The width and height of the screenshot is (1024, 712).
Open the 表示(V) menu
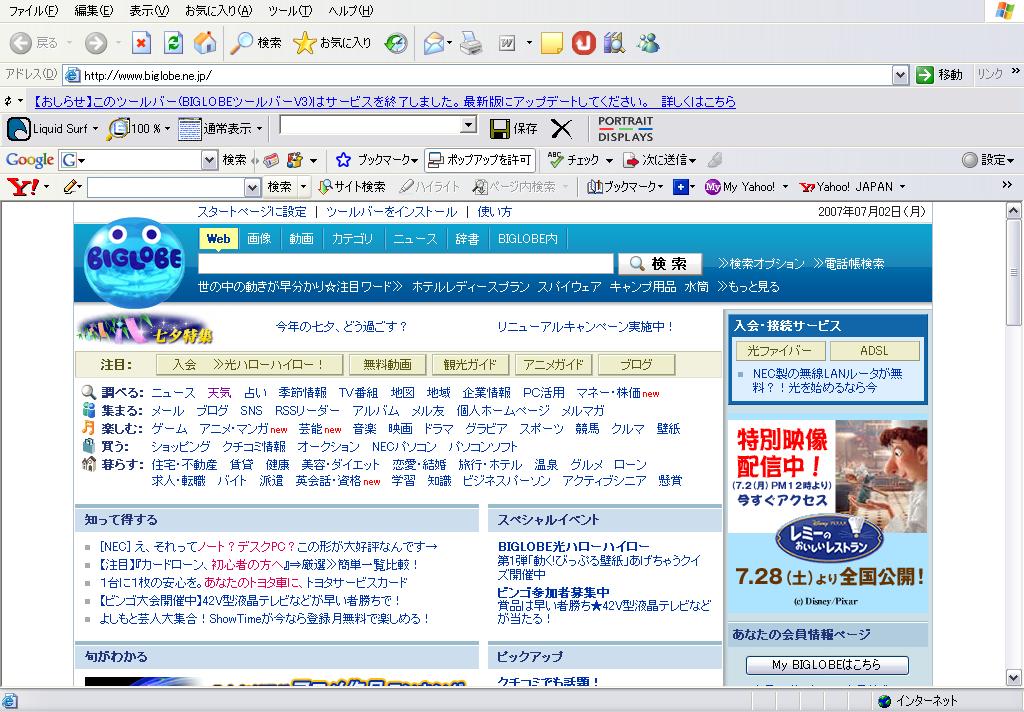click(x=149, y=10)
